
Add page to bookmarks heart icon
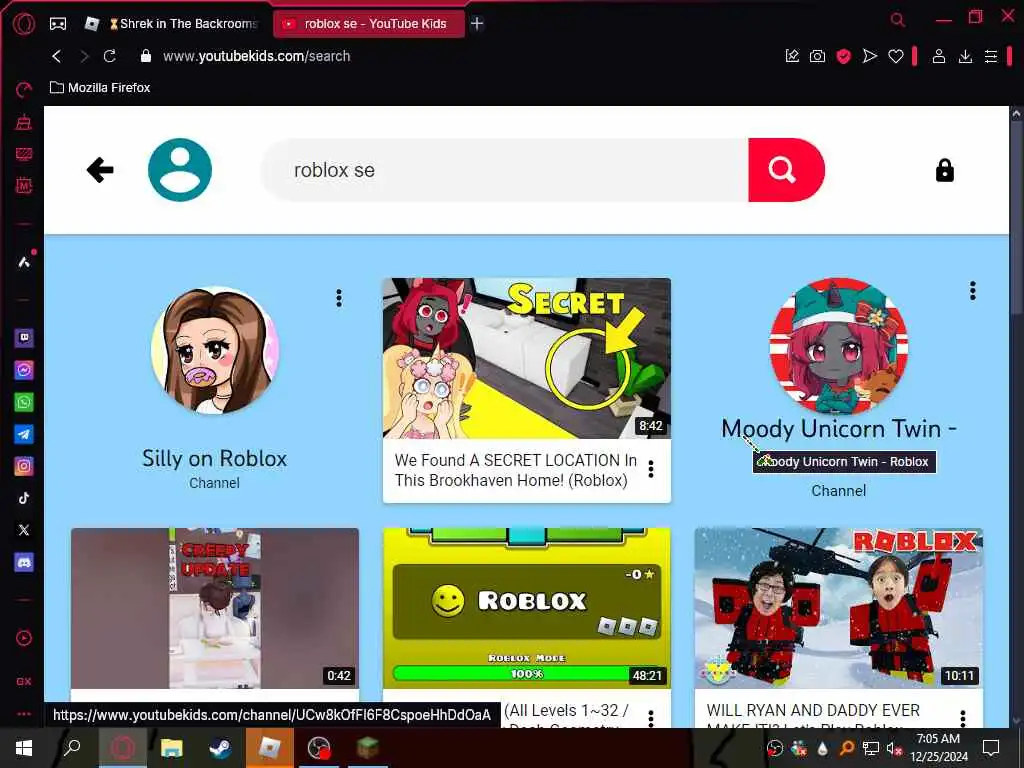coord(895,57)
